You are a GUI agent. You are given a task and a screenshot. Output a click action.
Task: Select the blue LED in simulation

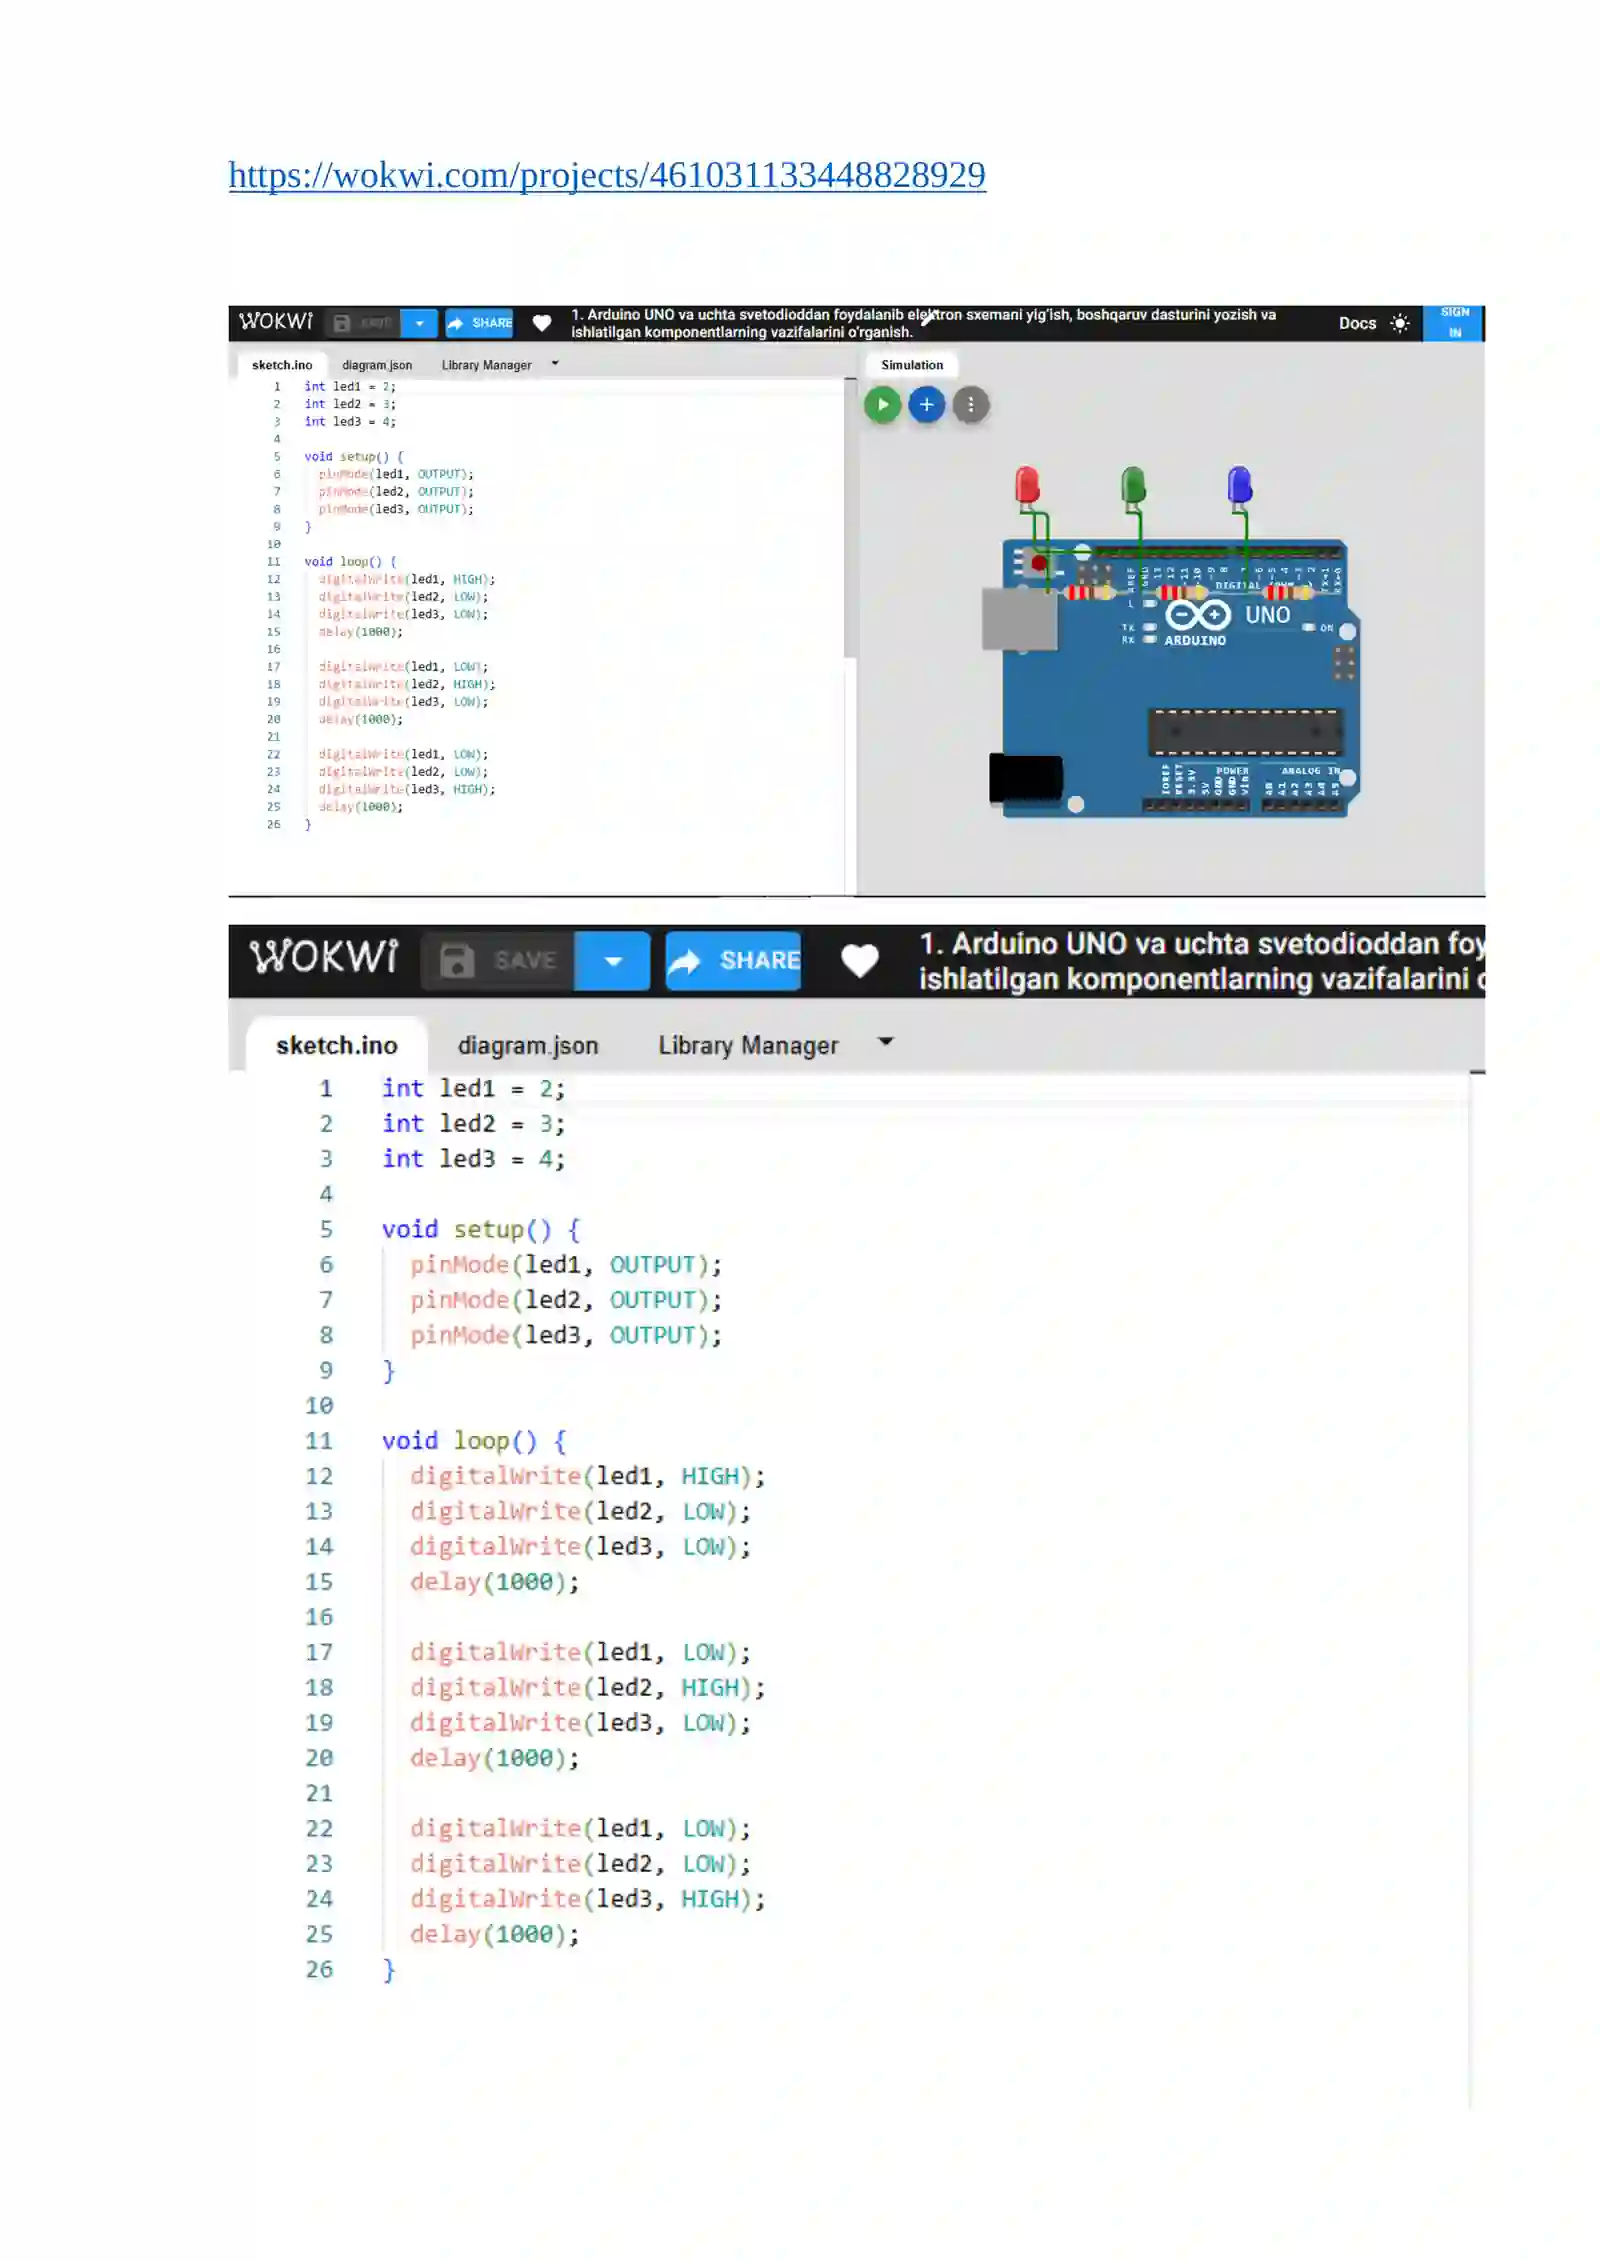click(x=1239, y=486)
